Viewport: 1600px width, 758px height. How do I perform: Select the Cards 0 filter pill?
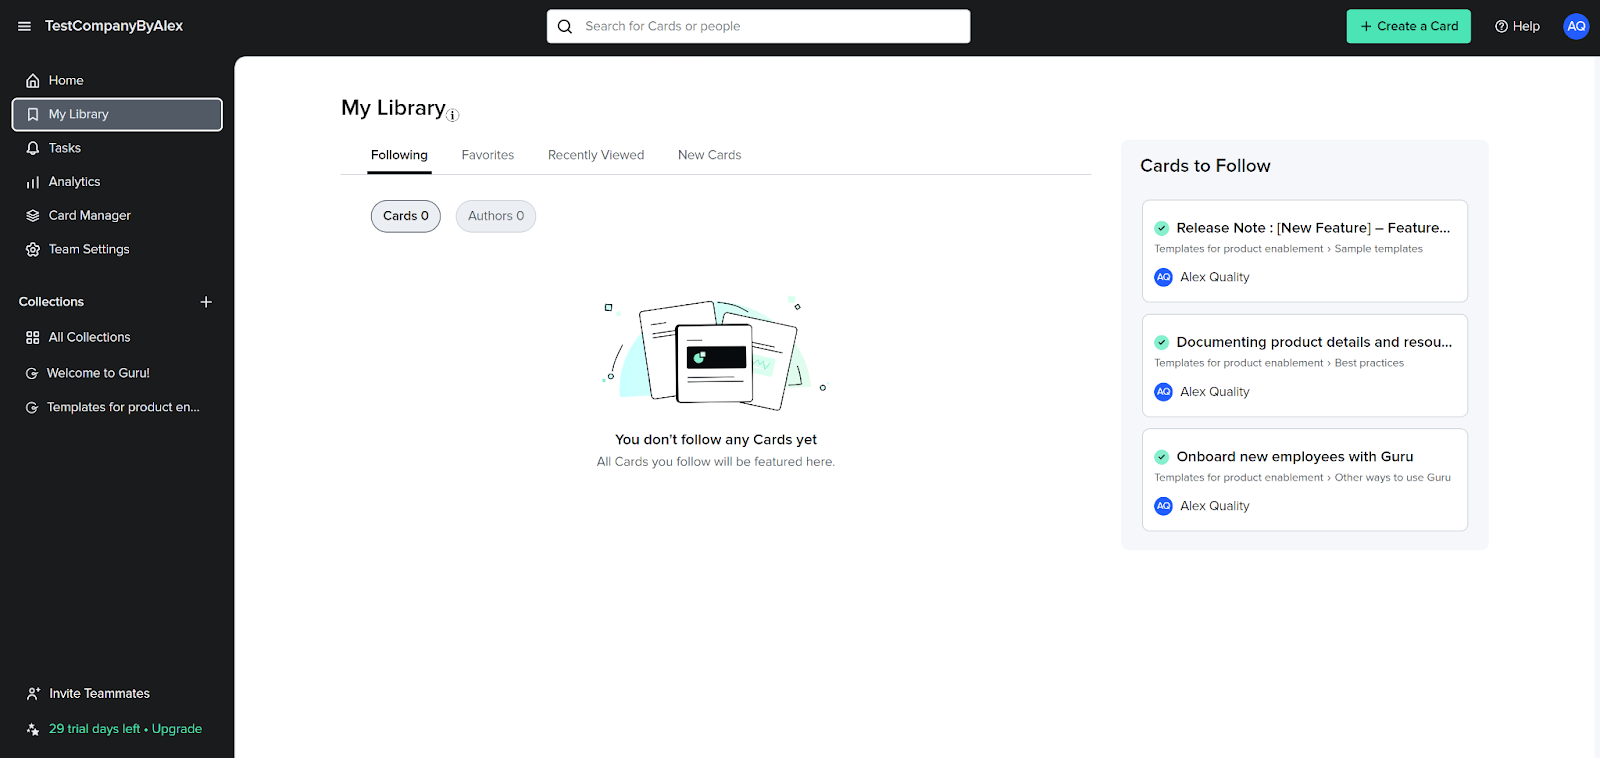[405, 216]
